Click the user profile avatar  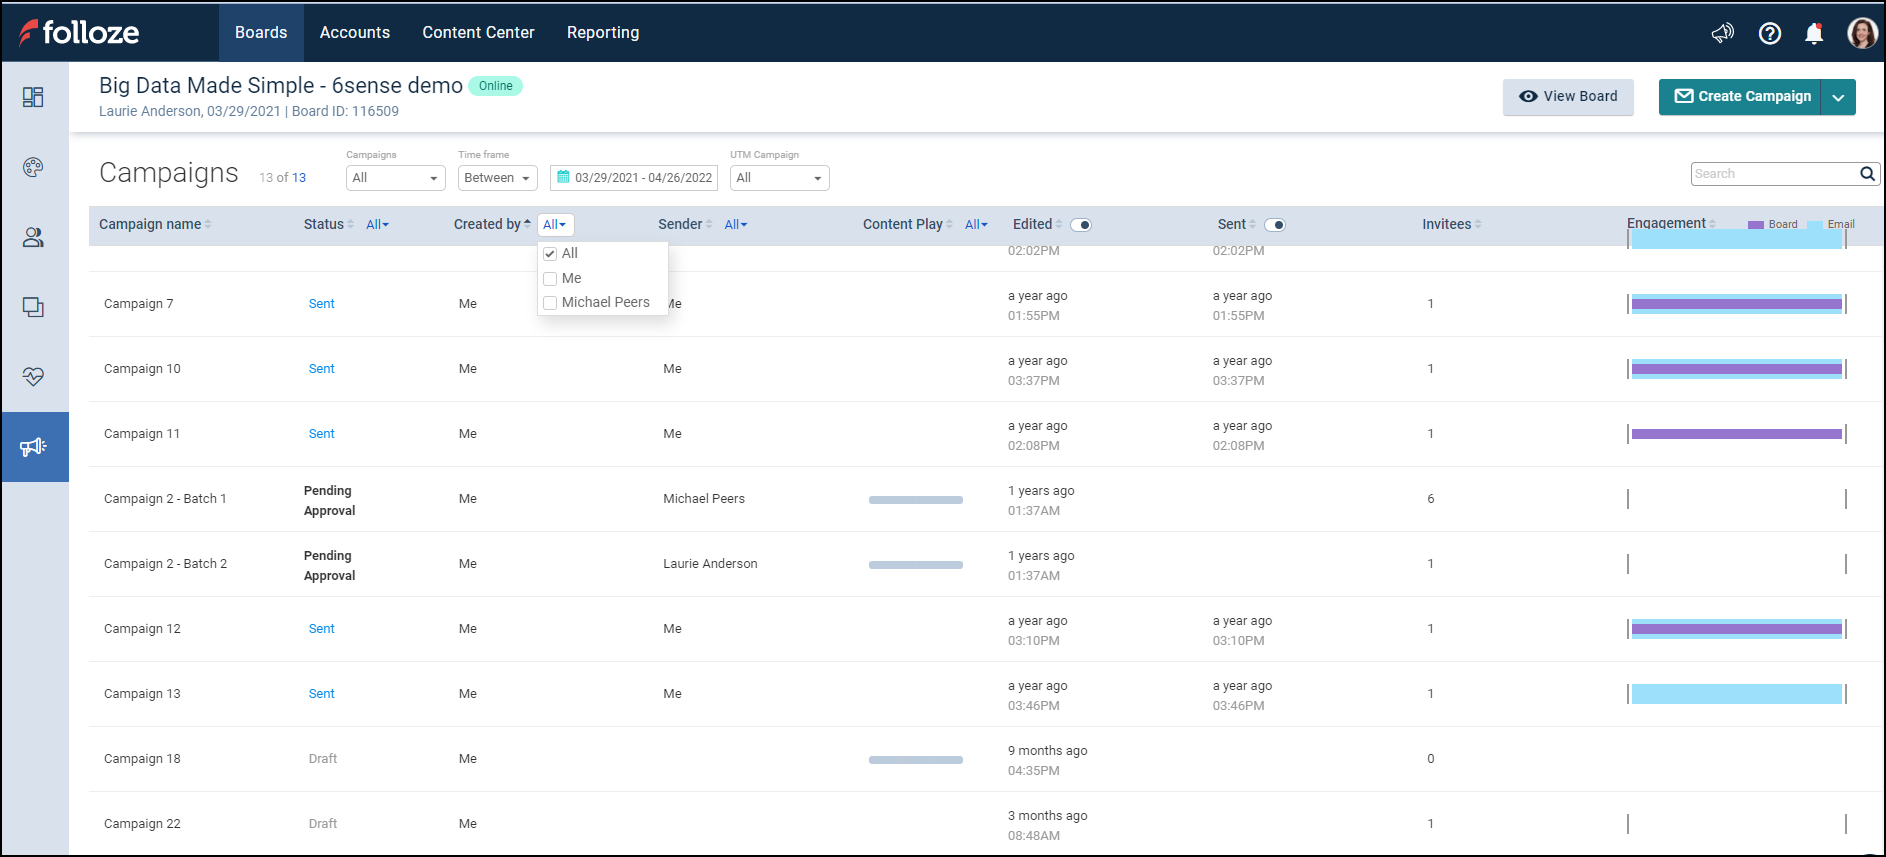[1861, 33]
